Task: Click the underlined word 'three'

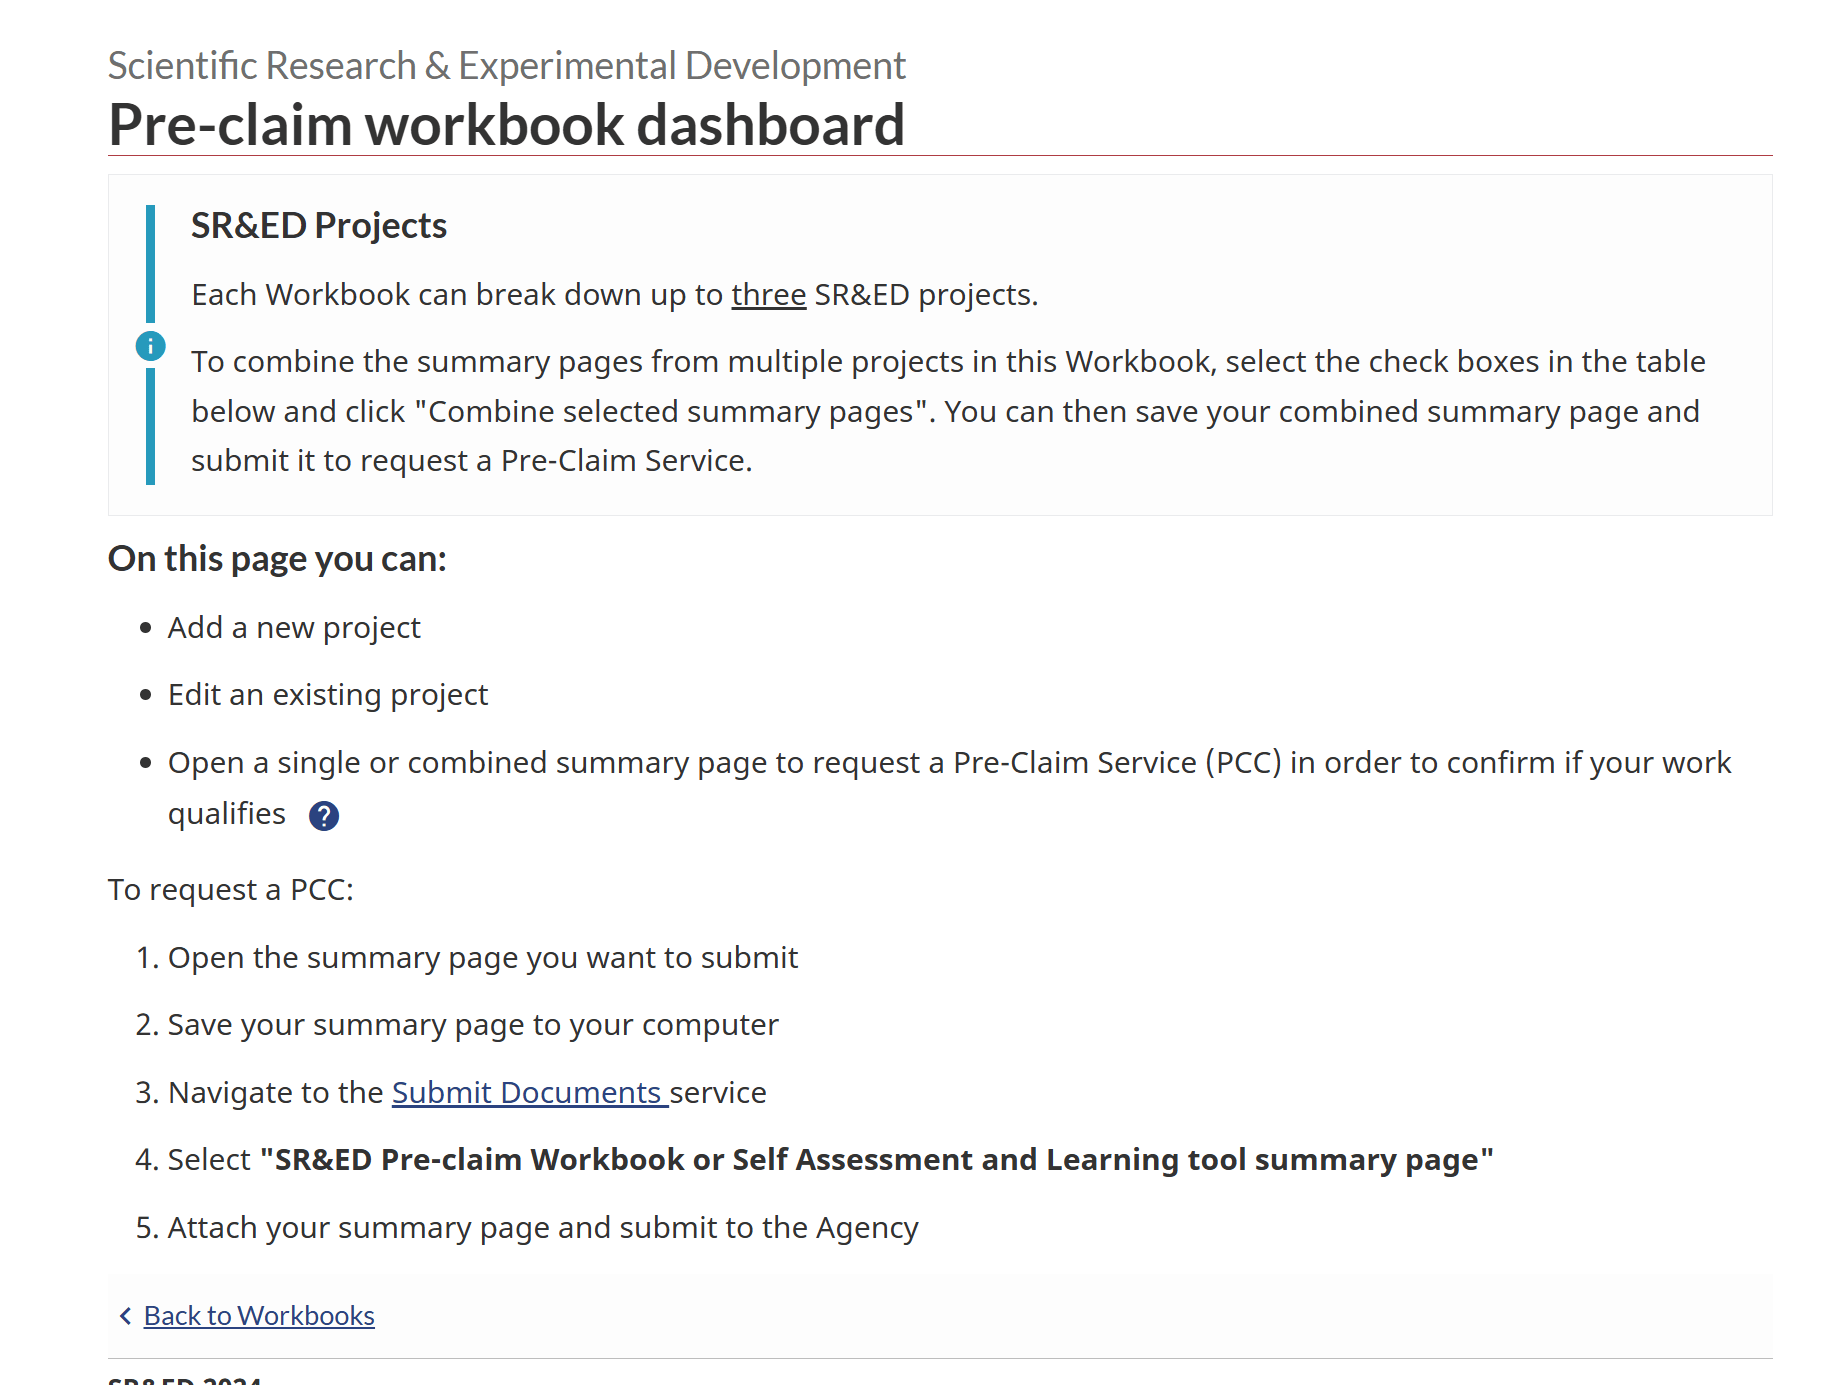Action: pos(768,295)
